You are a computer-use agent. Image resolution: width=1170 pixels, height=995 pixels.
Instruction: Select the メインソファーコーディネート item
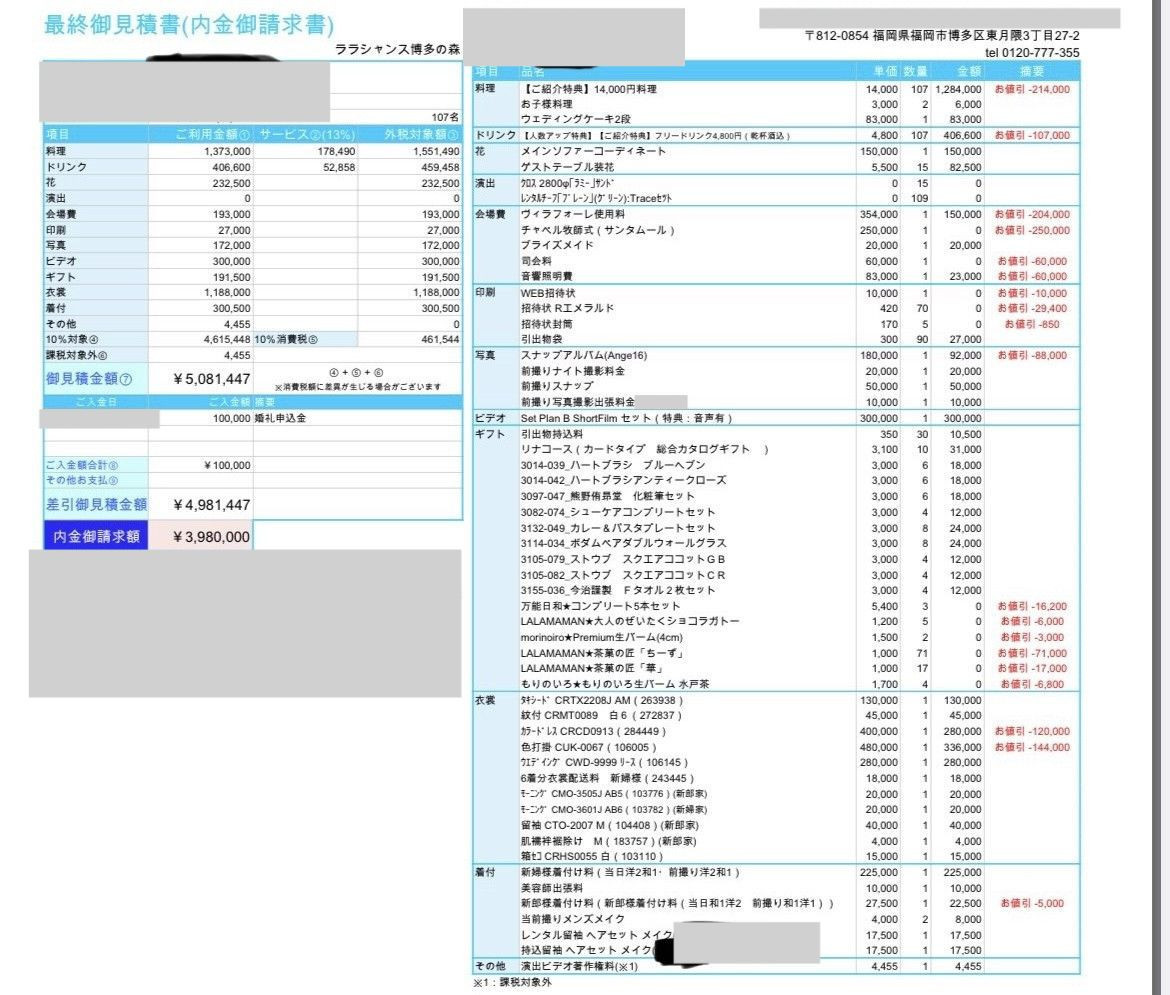(593, 151)
